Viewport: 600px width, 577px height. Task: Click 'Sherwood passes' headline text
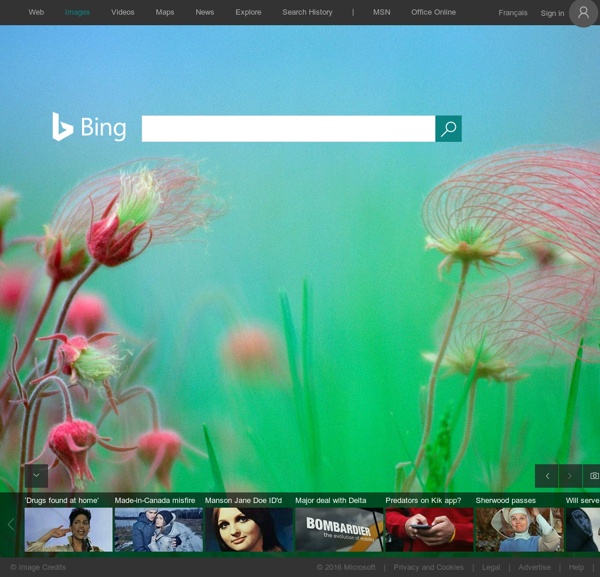point(505,500)
